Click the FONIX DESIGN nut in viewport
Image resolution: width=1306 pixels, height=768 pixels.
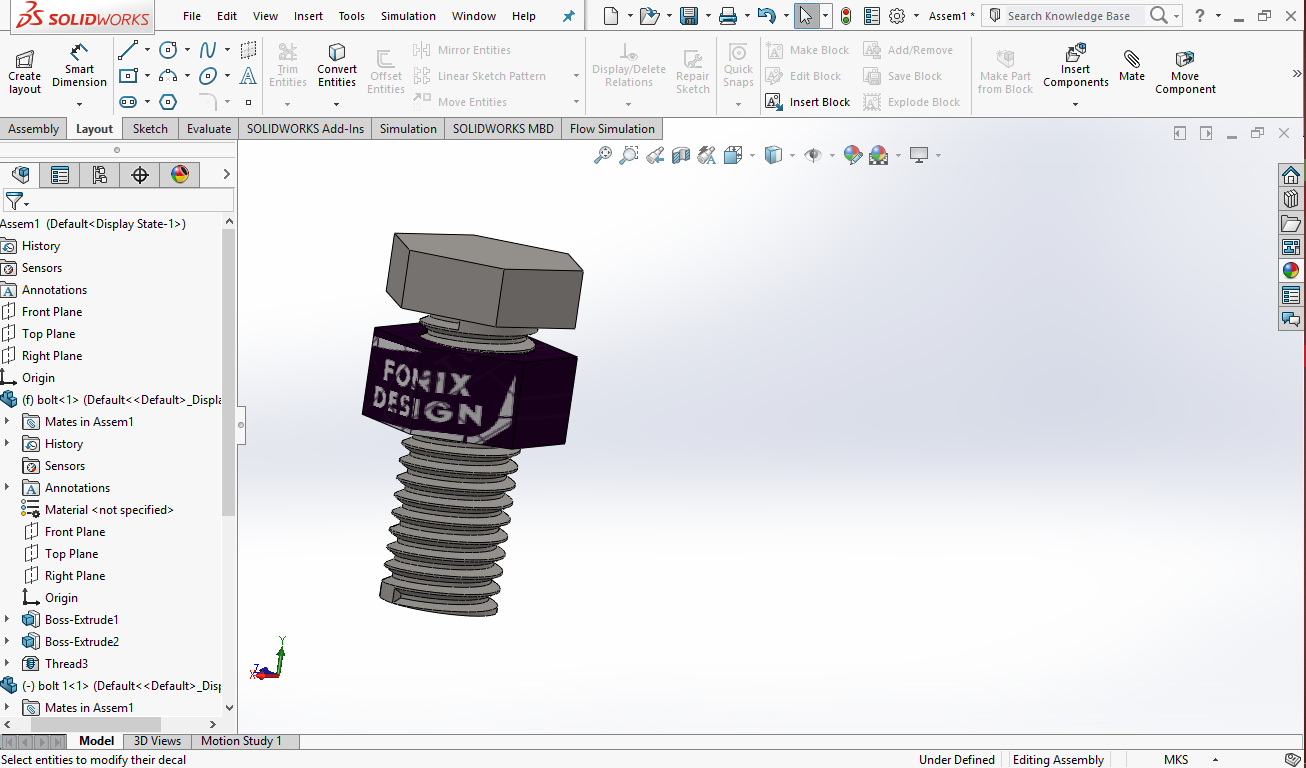tap(469, 385)
